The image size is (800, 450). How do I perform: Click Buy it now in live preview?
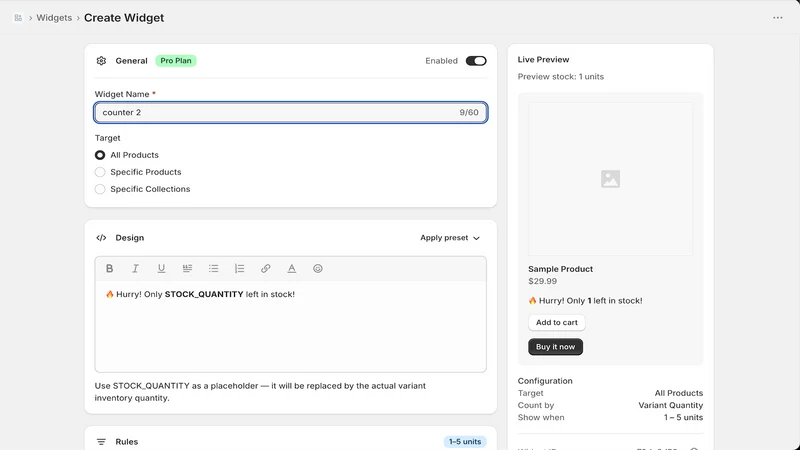[555, 347]
